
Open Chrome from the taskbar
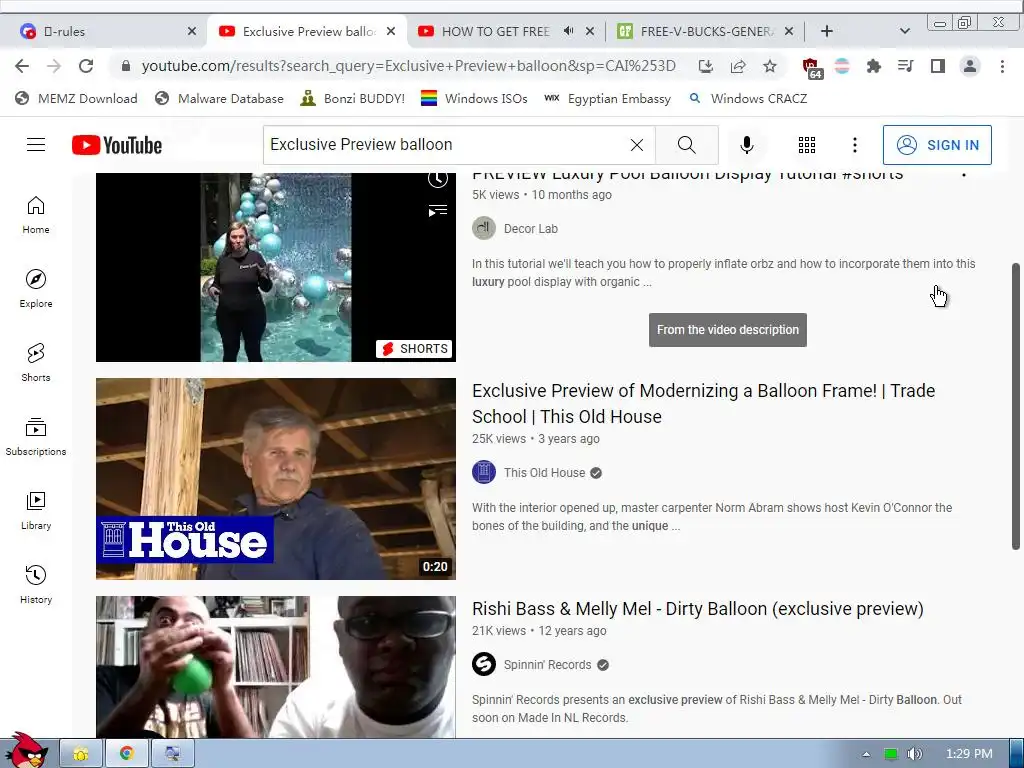127,753
